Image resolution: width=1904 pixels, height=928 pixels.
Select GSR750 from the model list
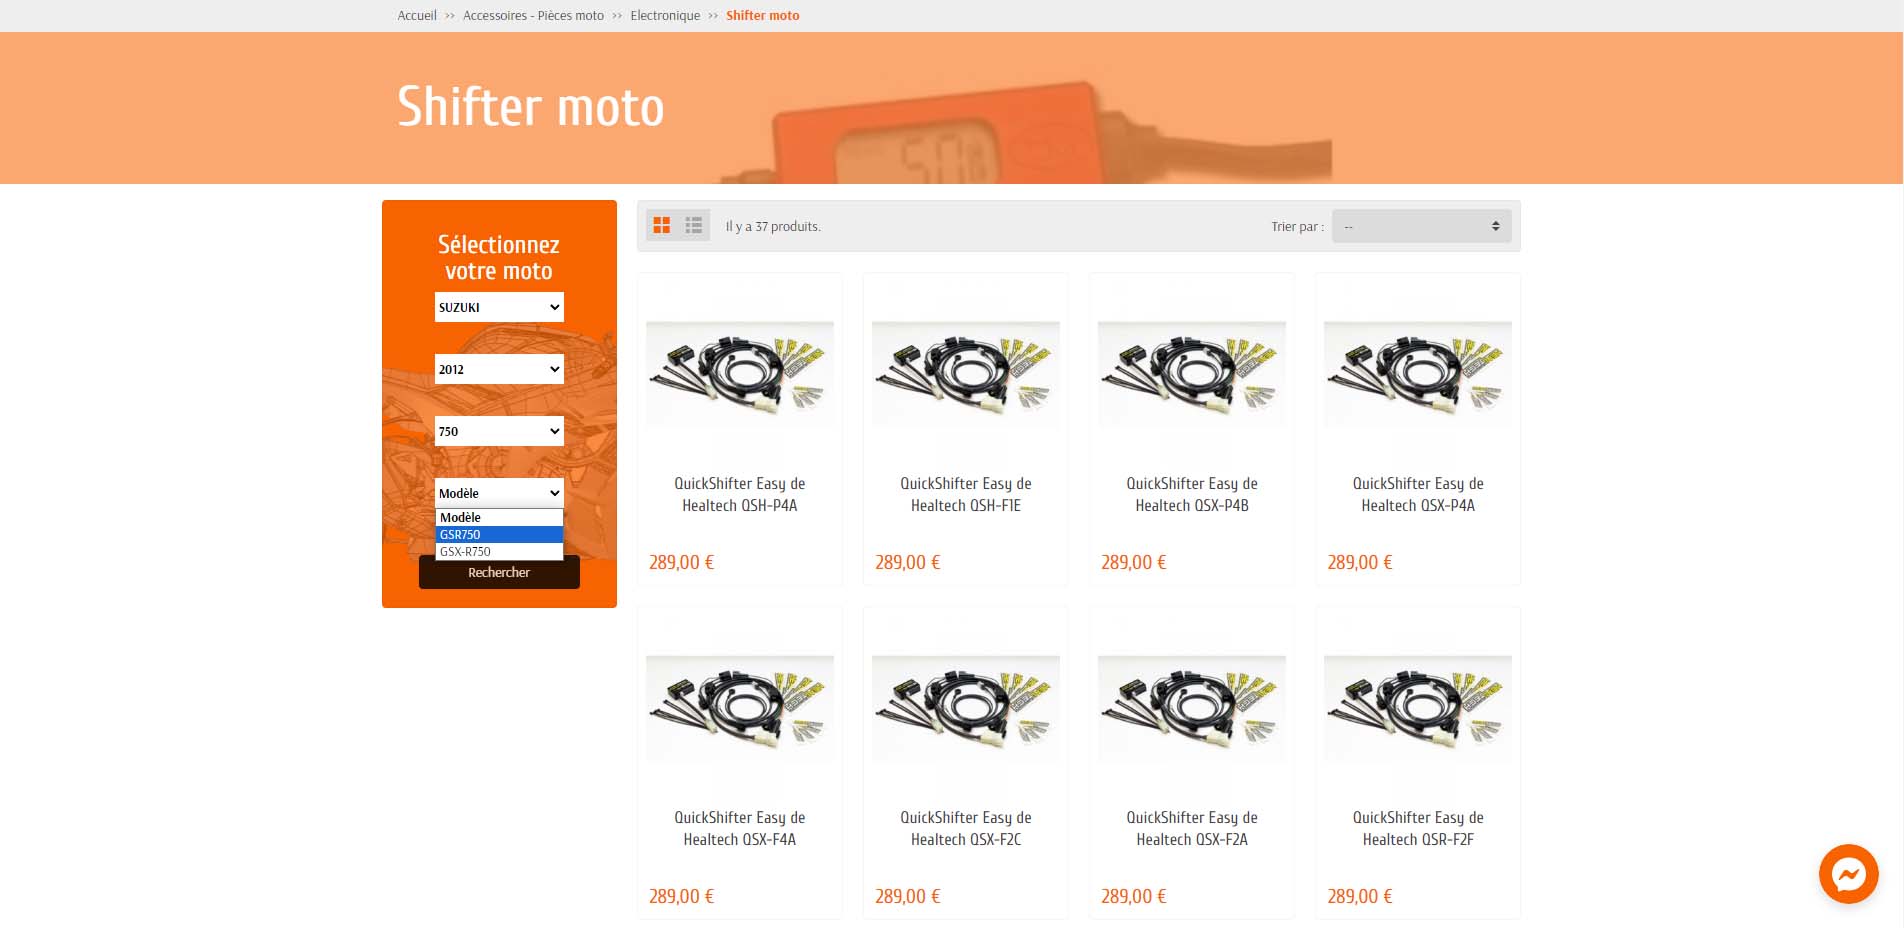coord(499,535)
